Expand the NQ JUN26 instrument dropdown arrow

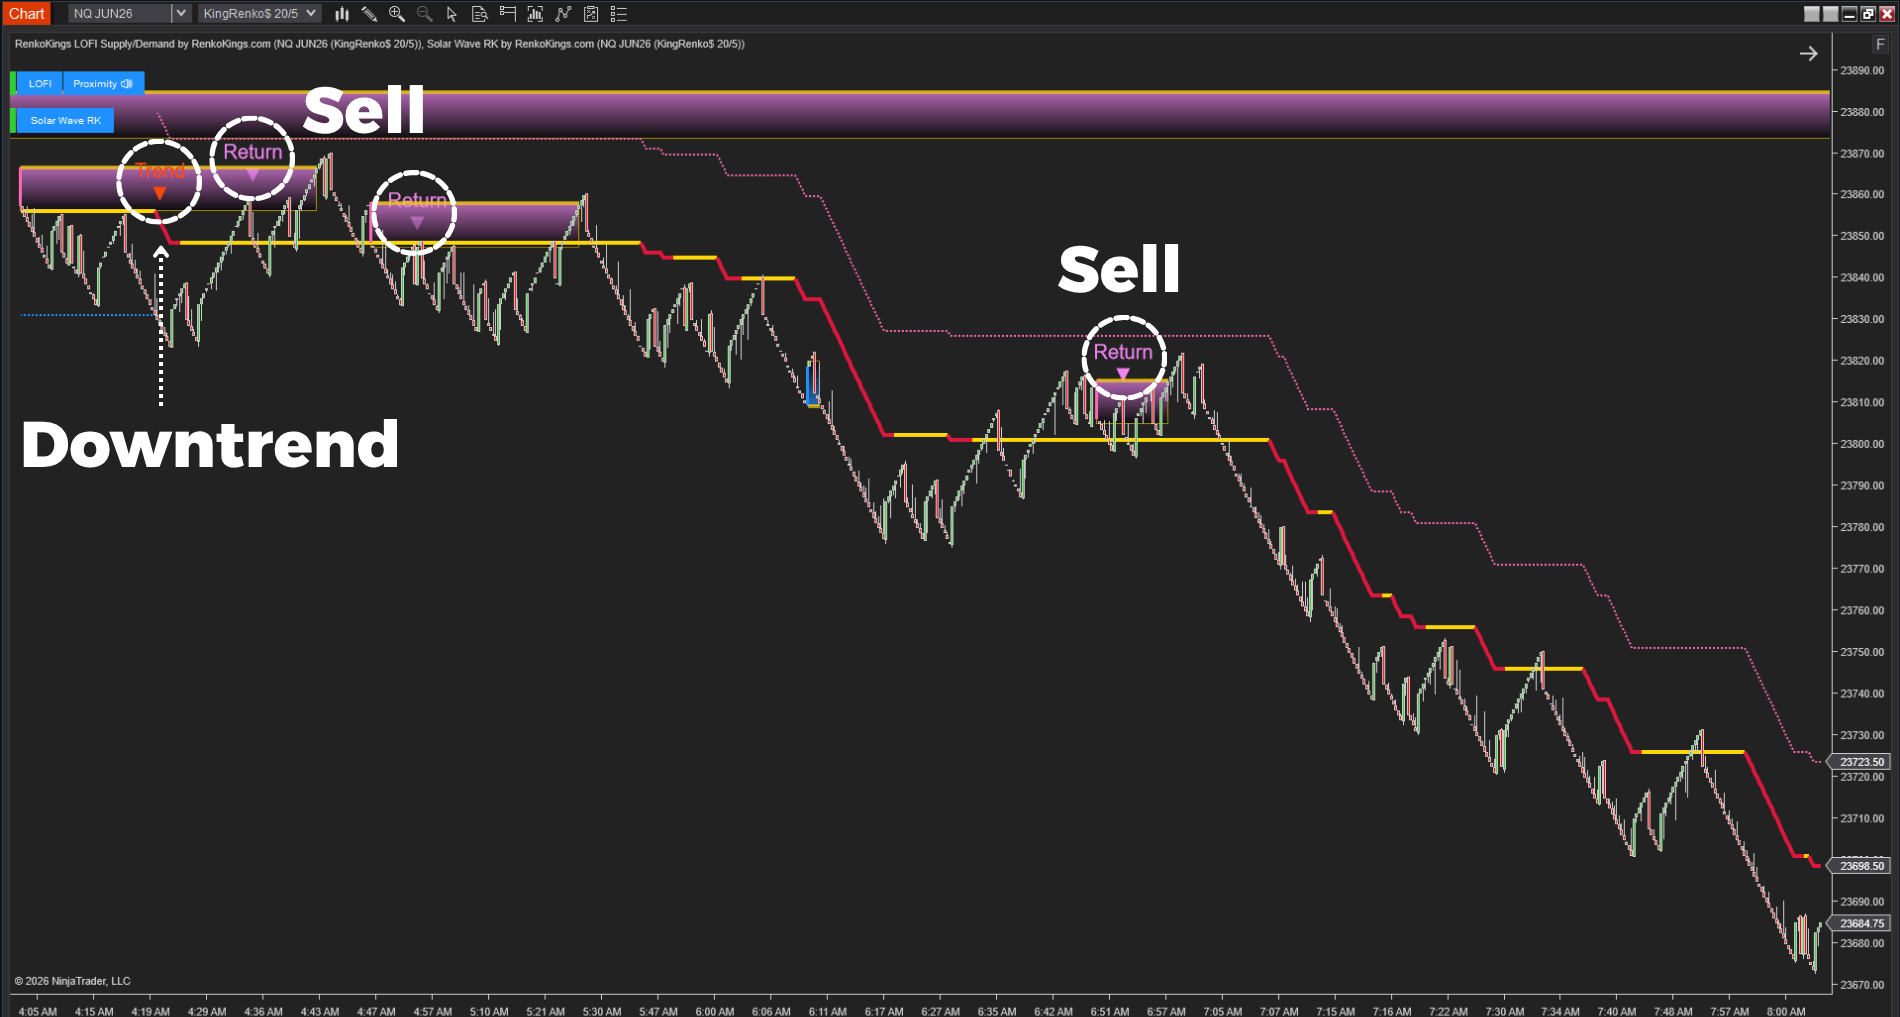180,13
